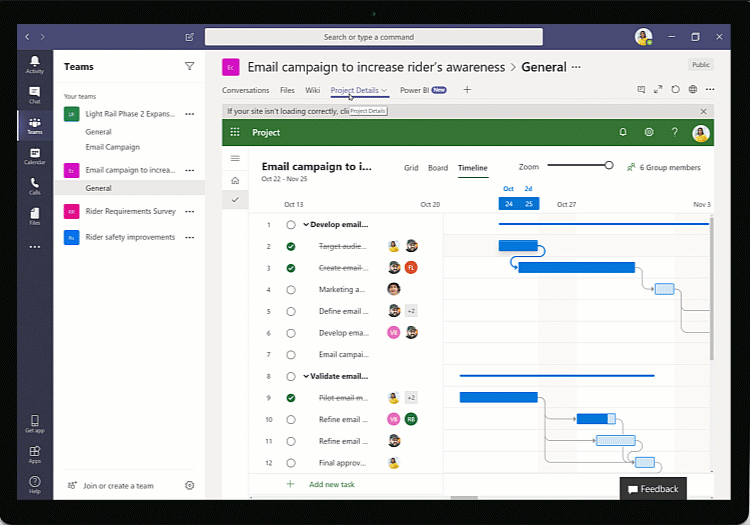Mark task 1 Develop email complete
The width and height of the screenshot is (750, 525).
(291, 225)
